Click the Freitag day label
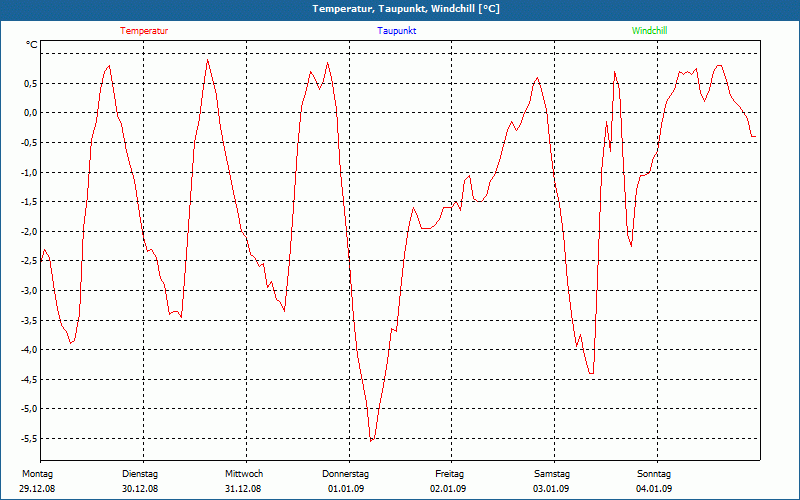This screenshot has height=500, width=800. coord(449,474)
